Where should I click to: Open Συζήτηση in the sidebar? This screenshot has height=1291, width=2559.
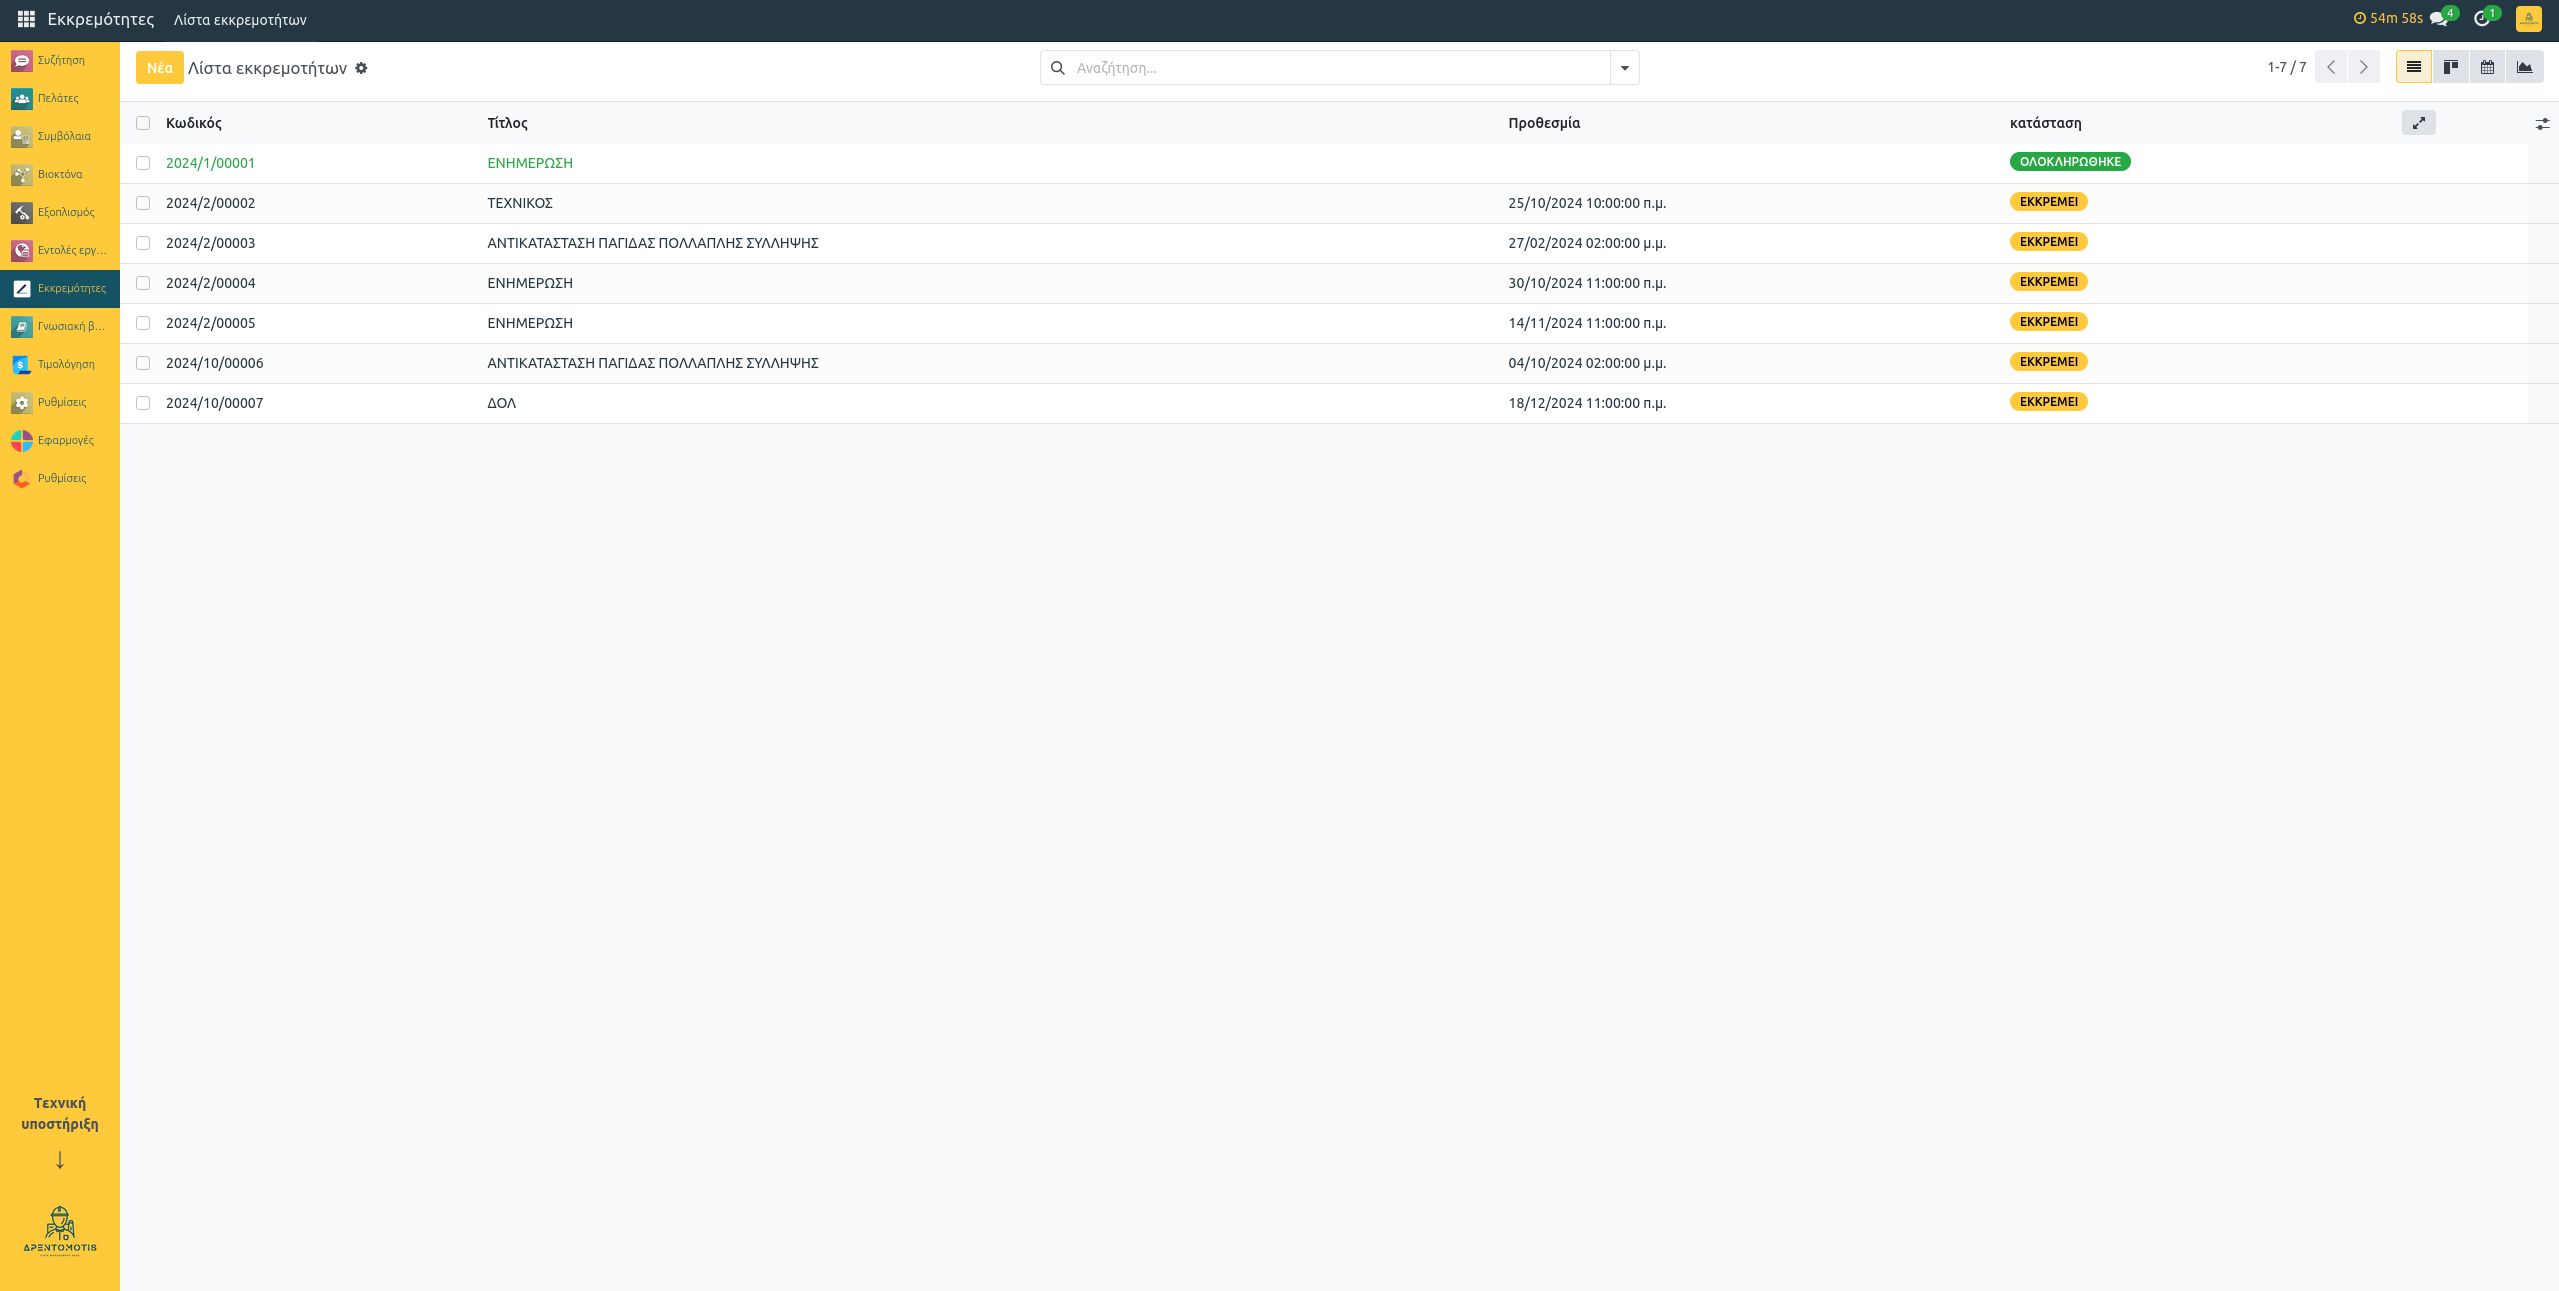pyautogui.click(x=60, y=60)
